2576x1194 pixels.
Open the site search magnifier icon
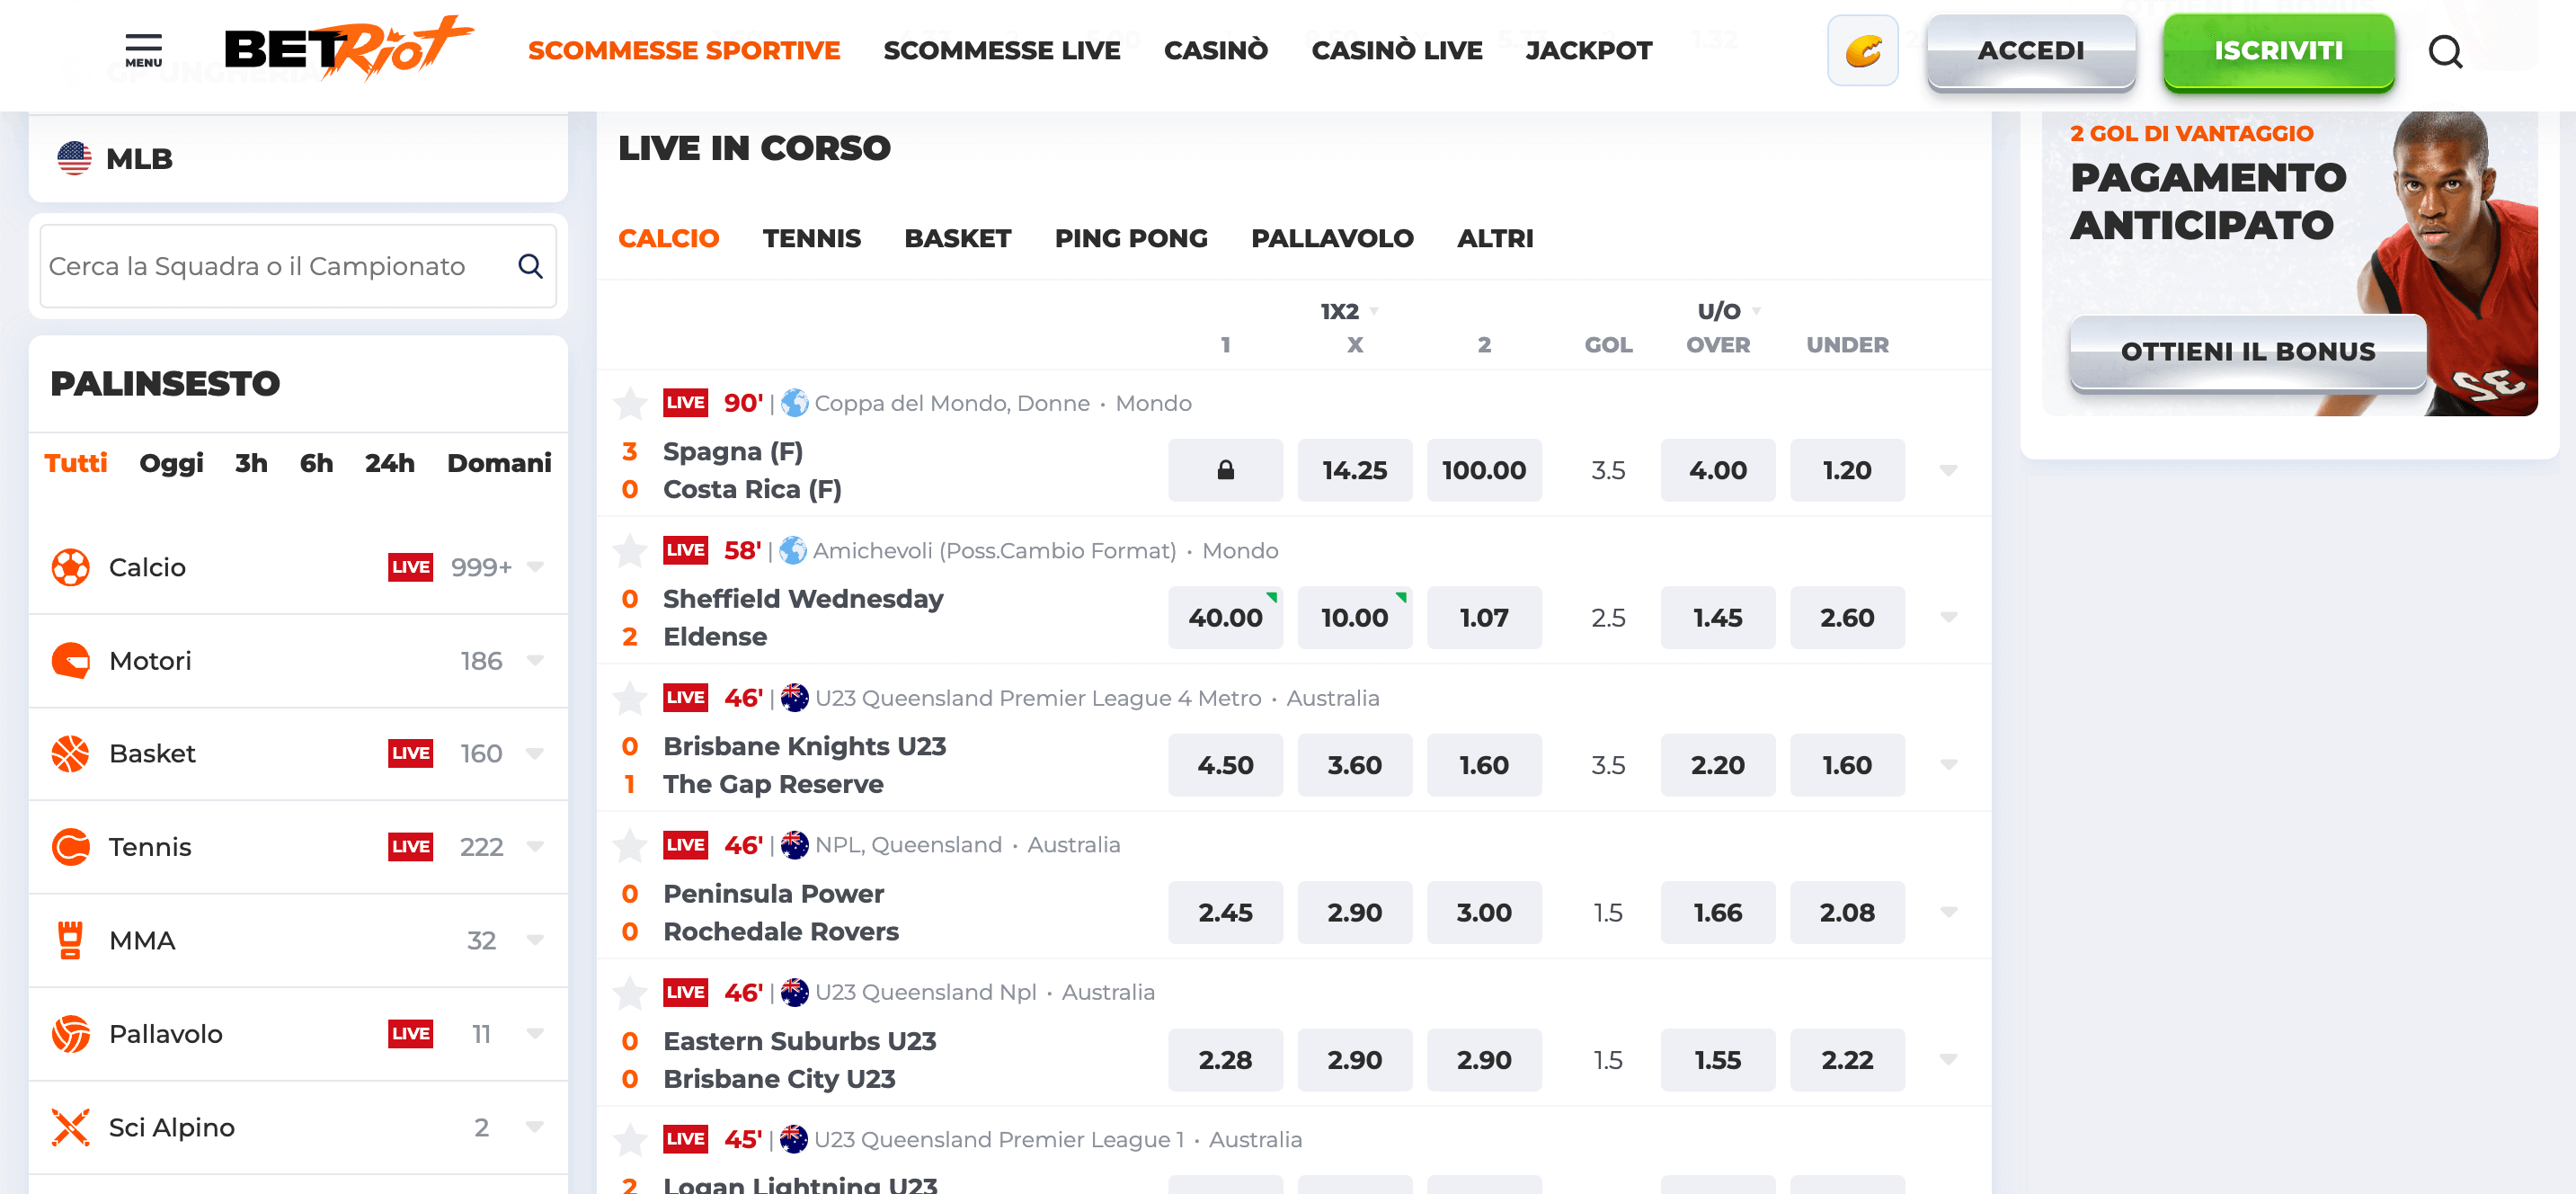[2446, 52]
